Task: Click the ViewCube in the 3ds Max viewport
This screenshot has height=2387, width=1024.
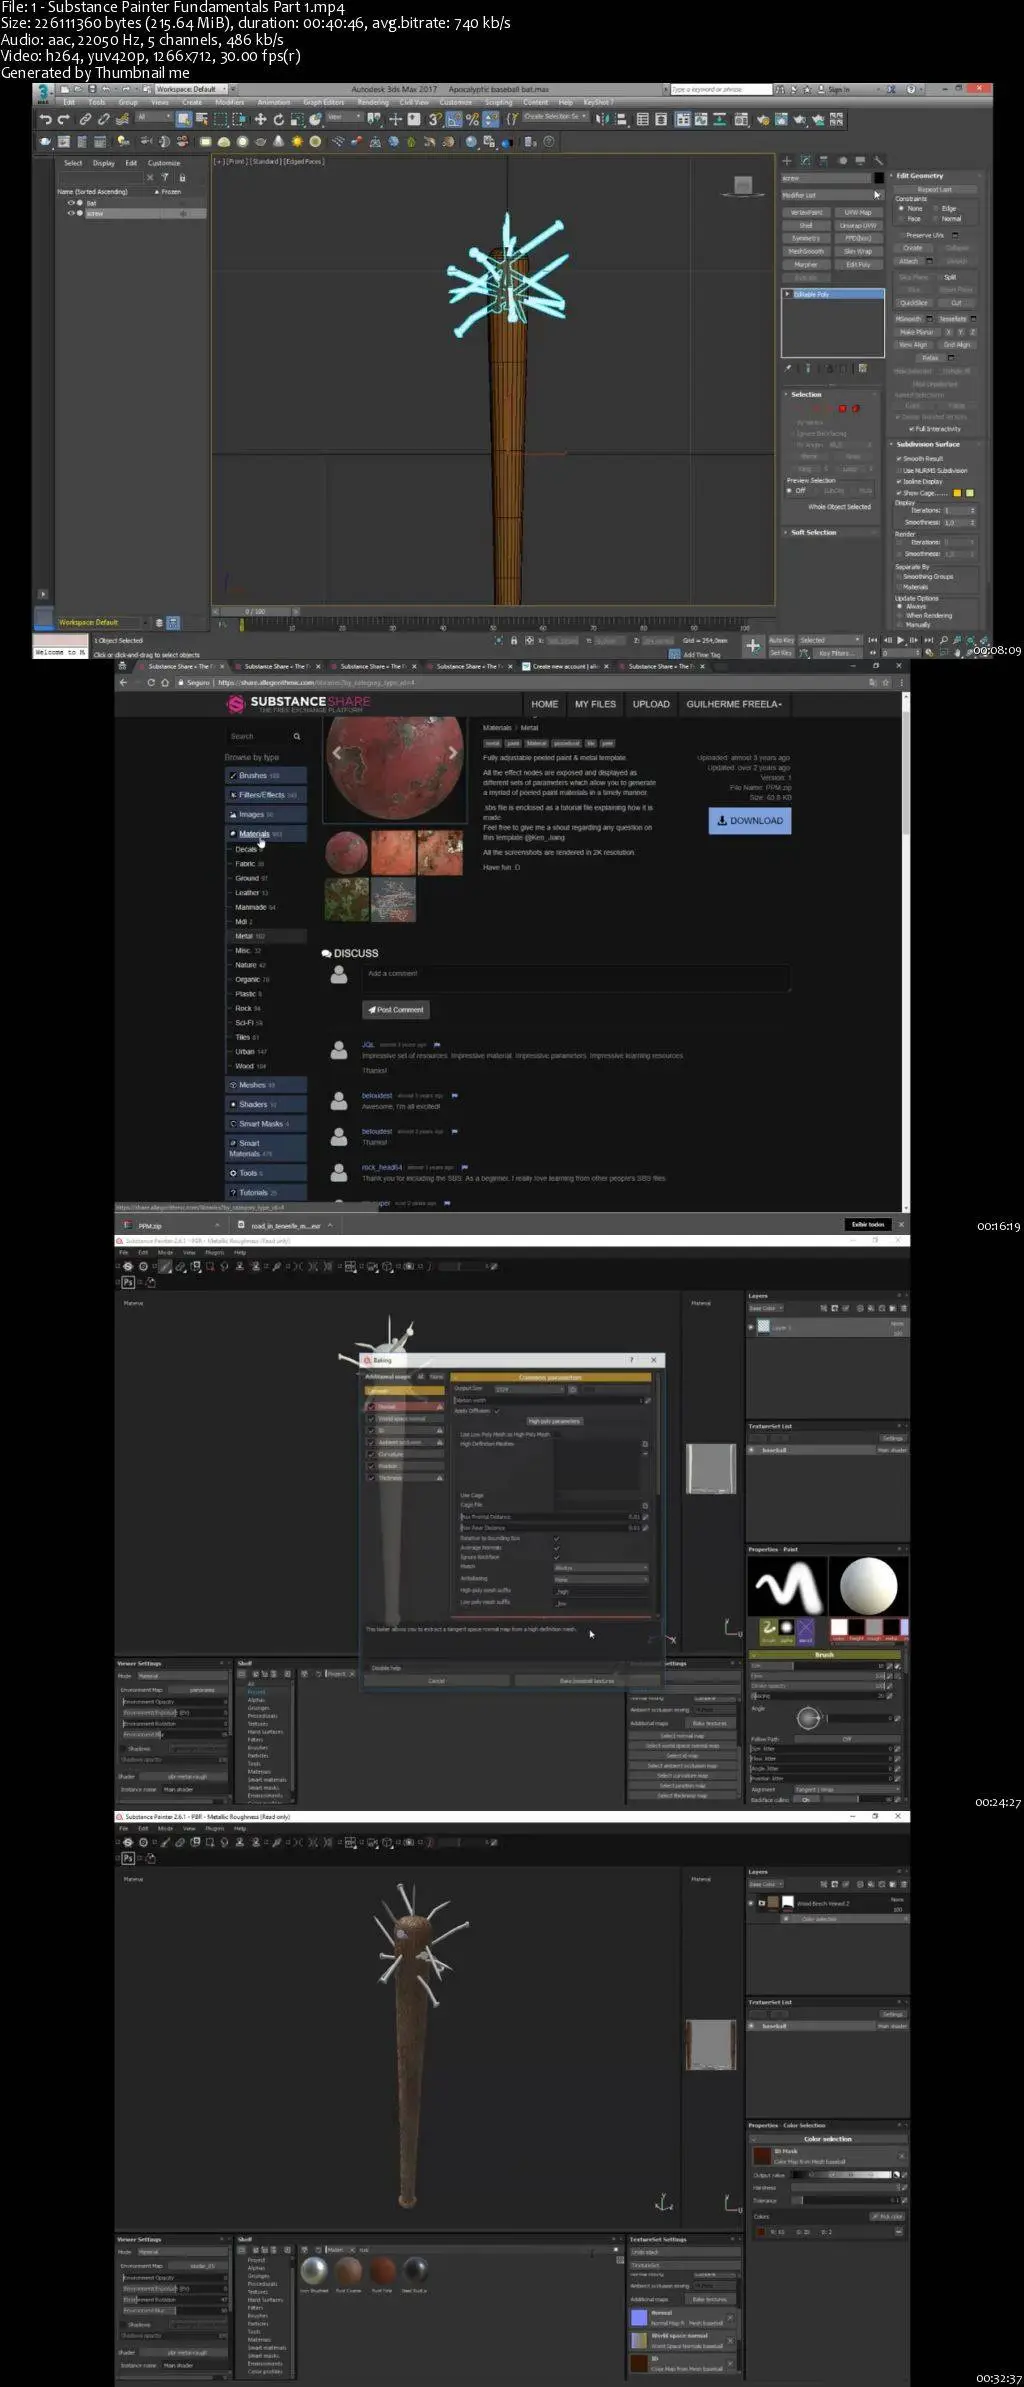Action: point(743,185)
